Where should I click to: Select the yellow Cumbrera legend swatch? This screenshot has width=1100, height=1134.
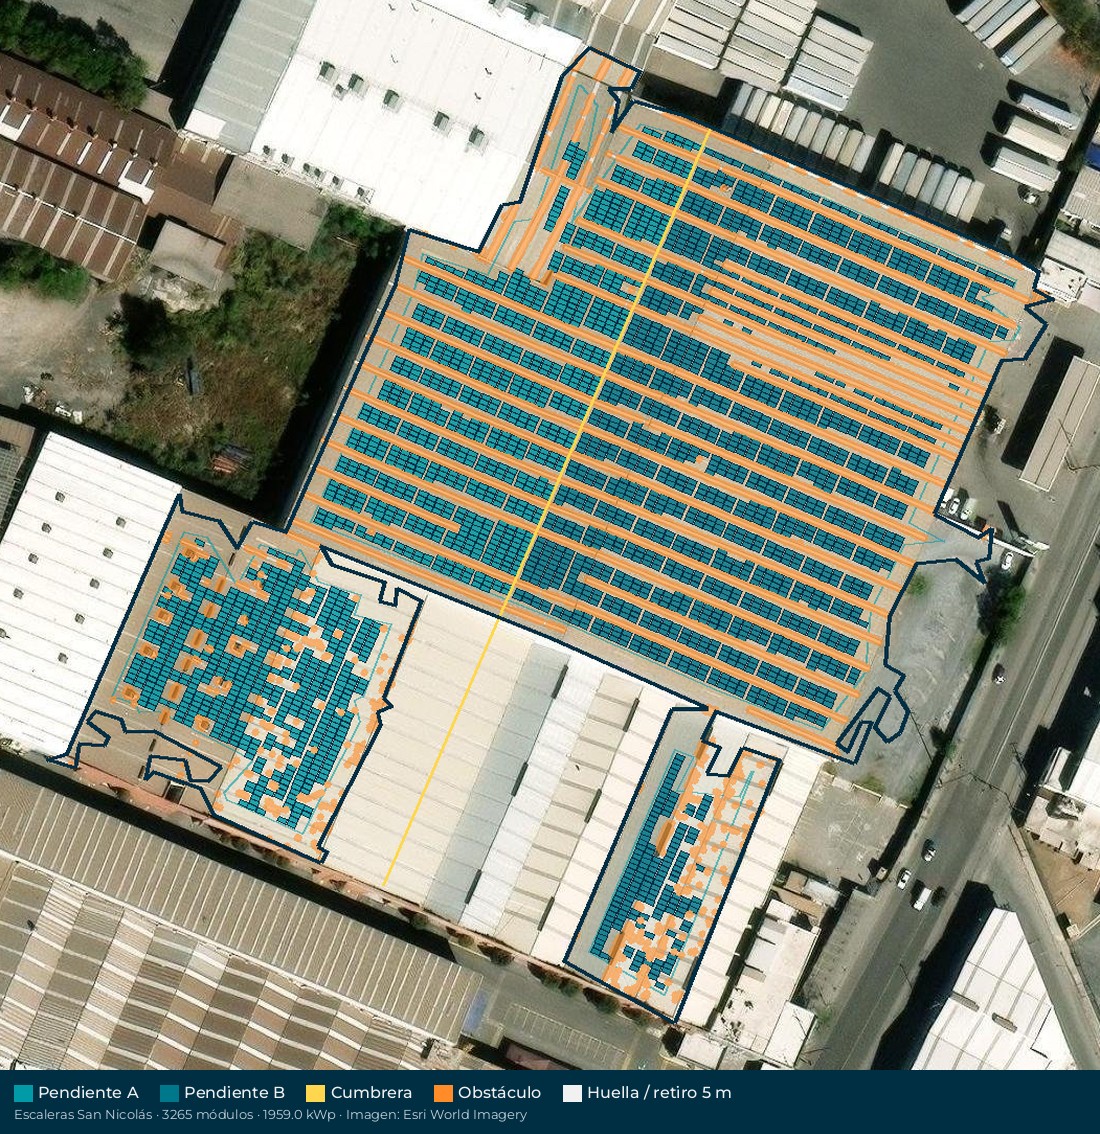coord(316,1093)
